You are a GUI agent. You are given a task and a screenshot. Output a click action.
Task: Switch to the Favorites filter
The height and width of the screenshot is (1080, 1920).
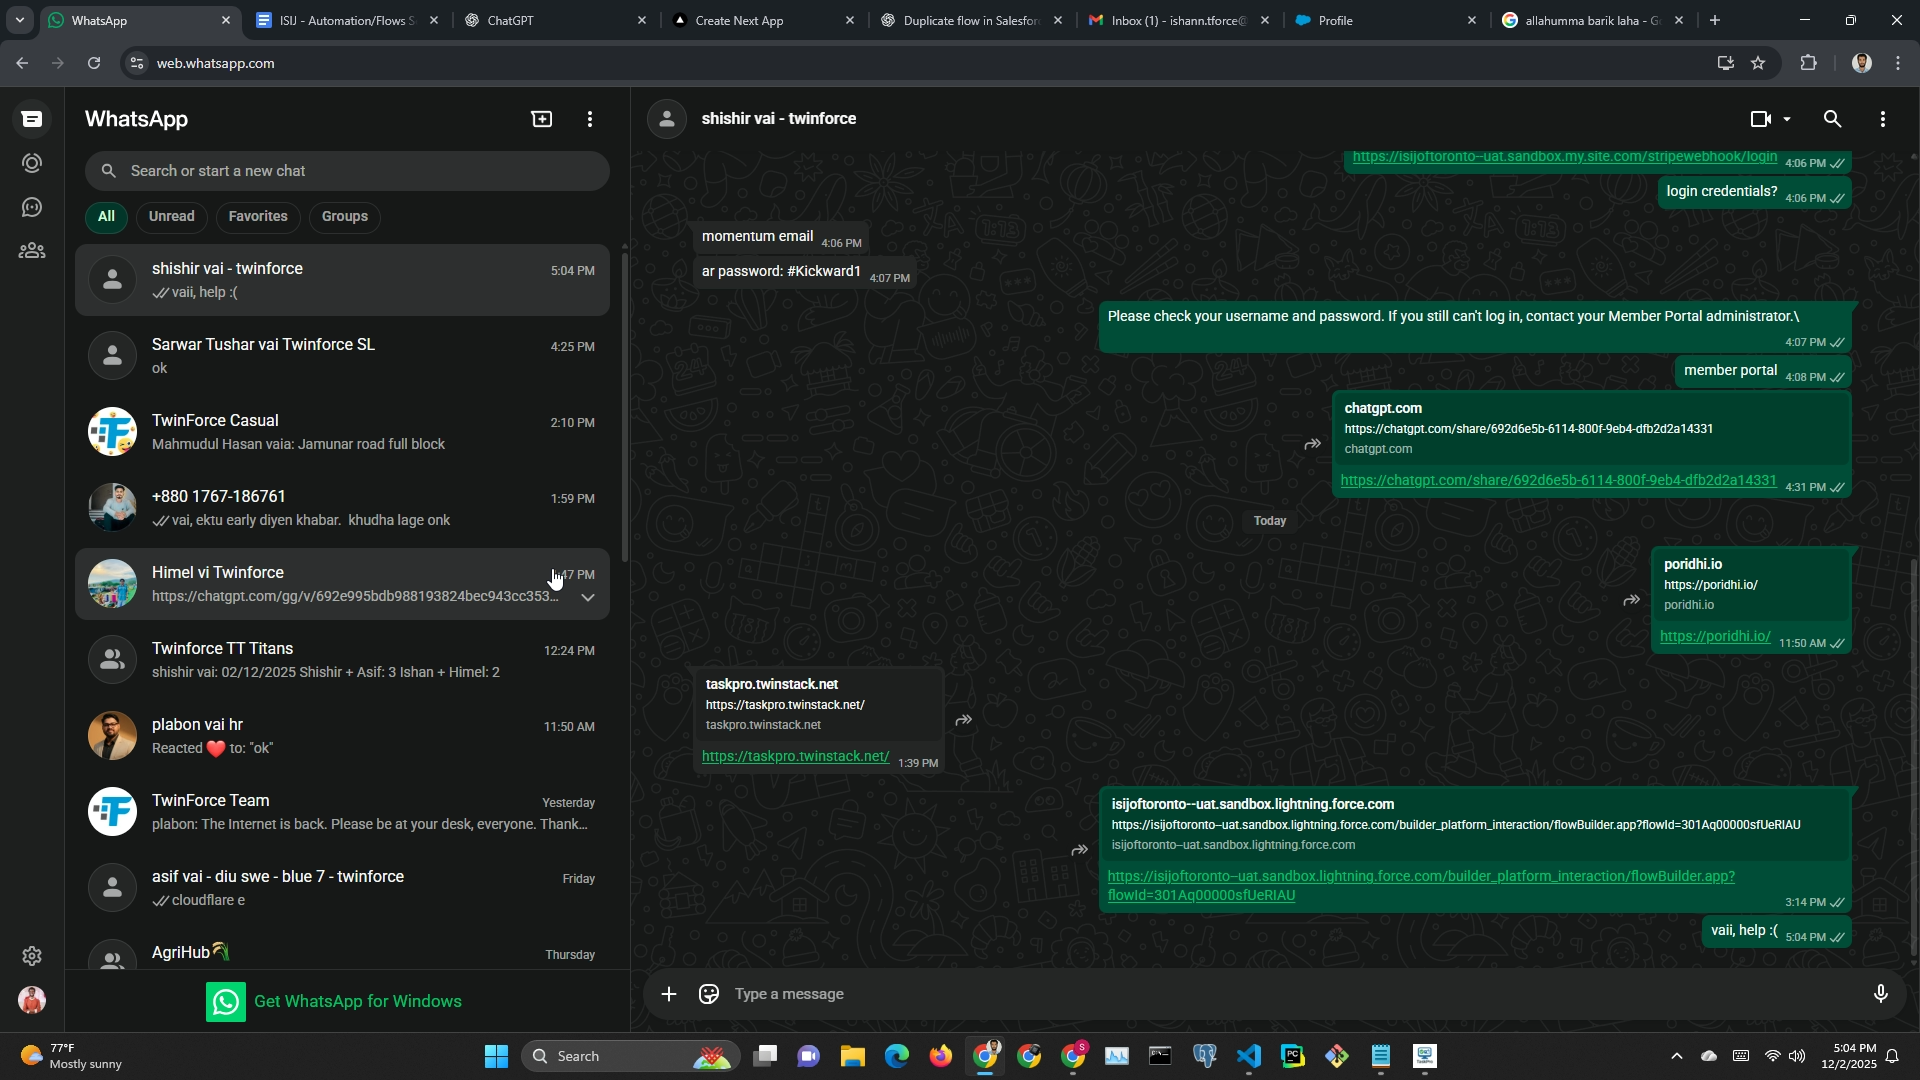(257, 216)
